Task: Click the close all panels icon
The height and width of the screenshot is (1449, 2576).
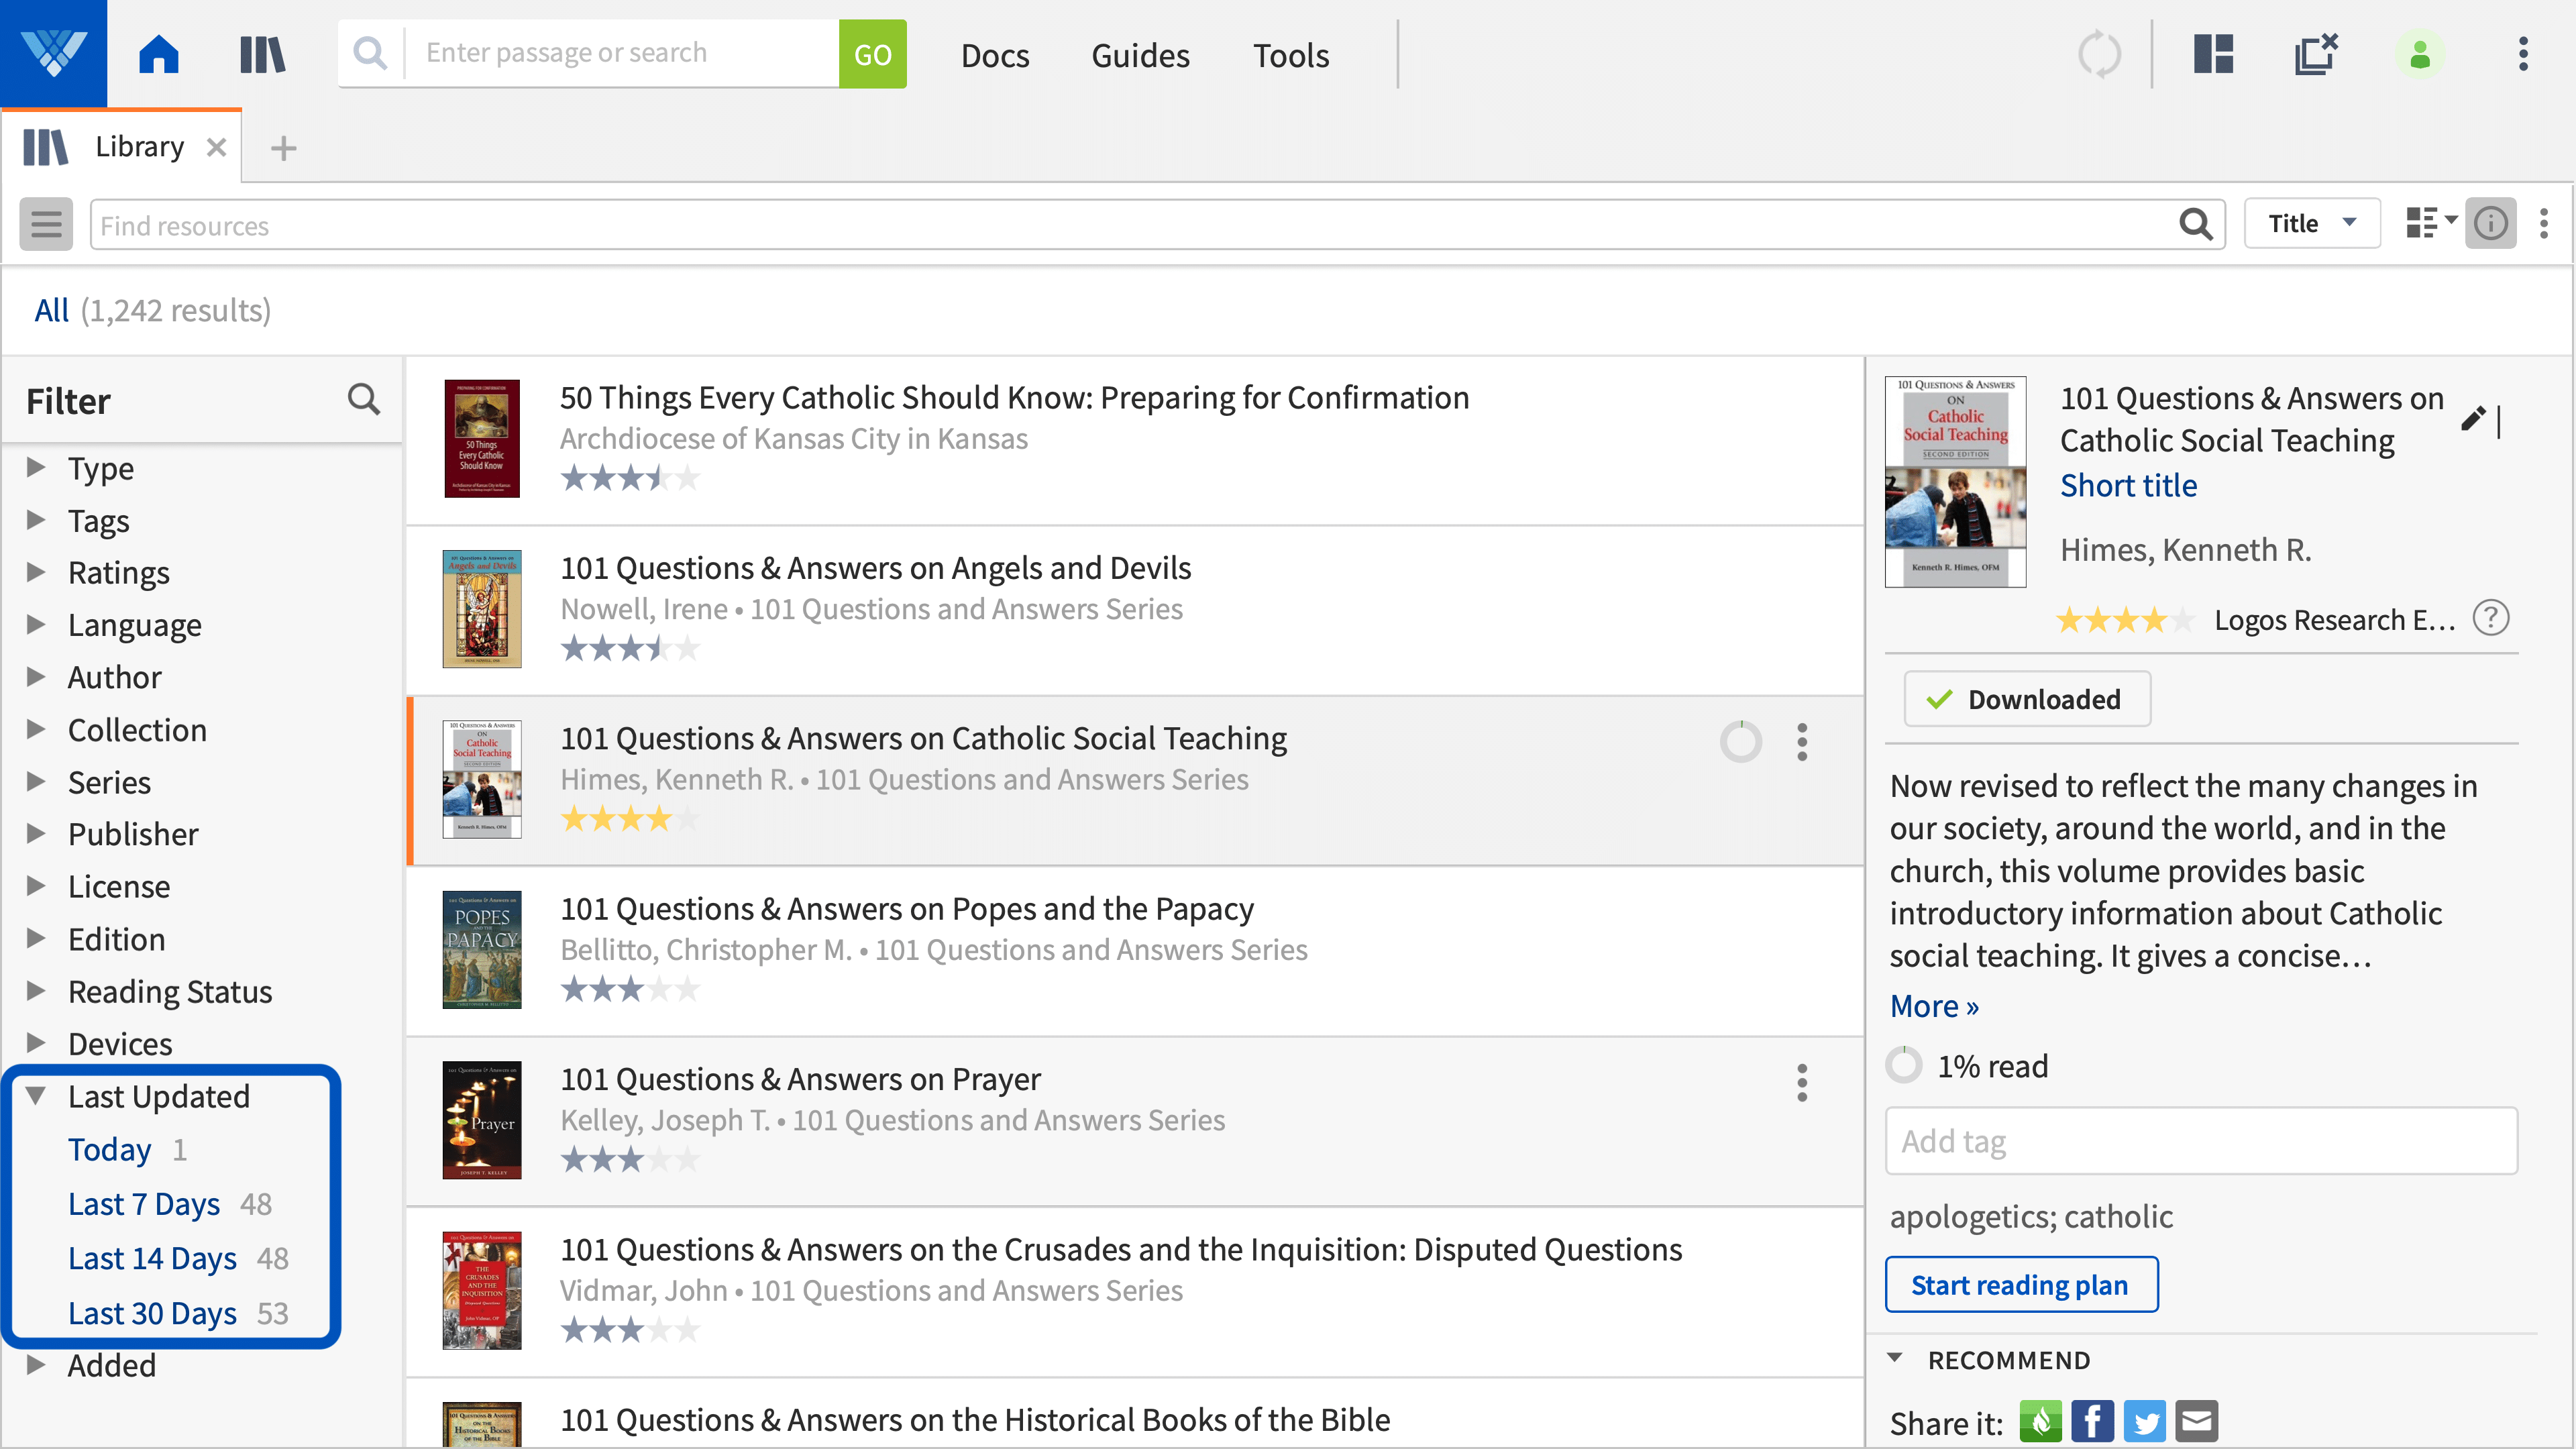Action: pyautogui.click(x=2316, y=54)
